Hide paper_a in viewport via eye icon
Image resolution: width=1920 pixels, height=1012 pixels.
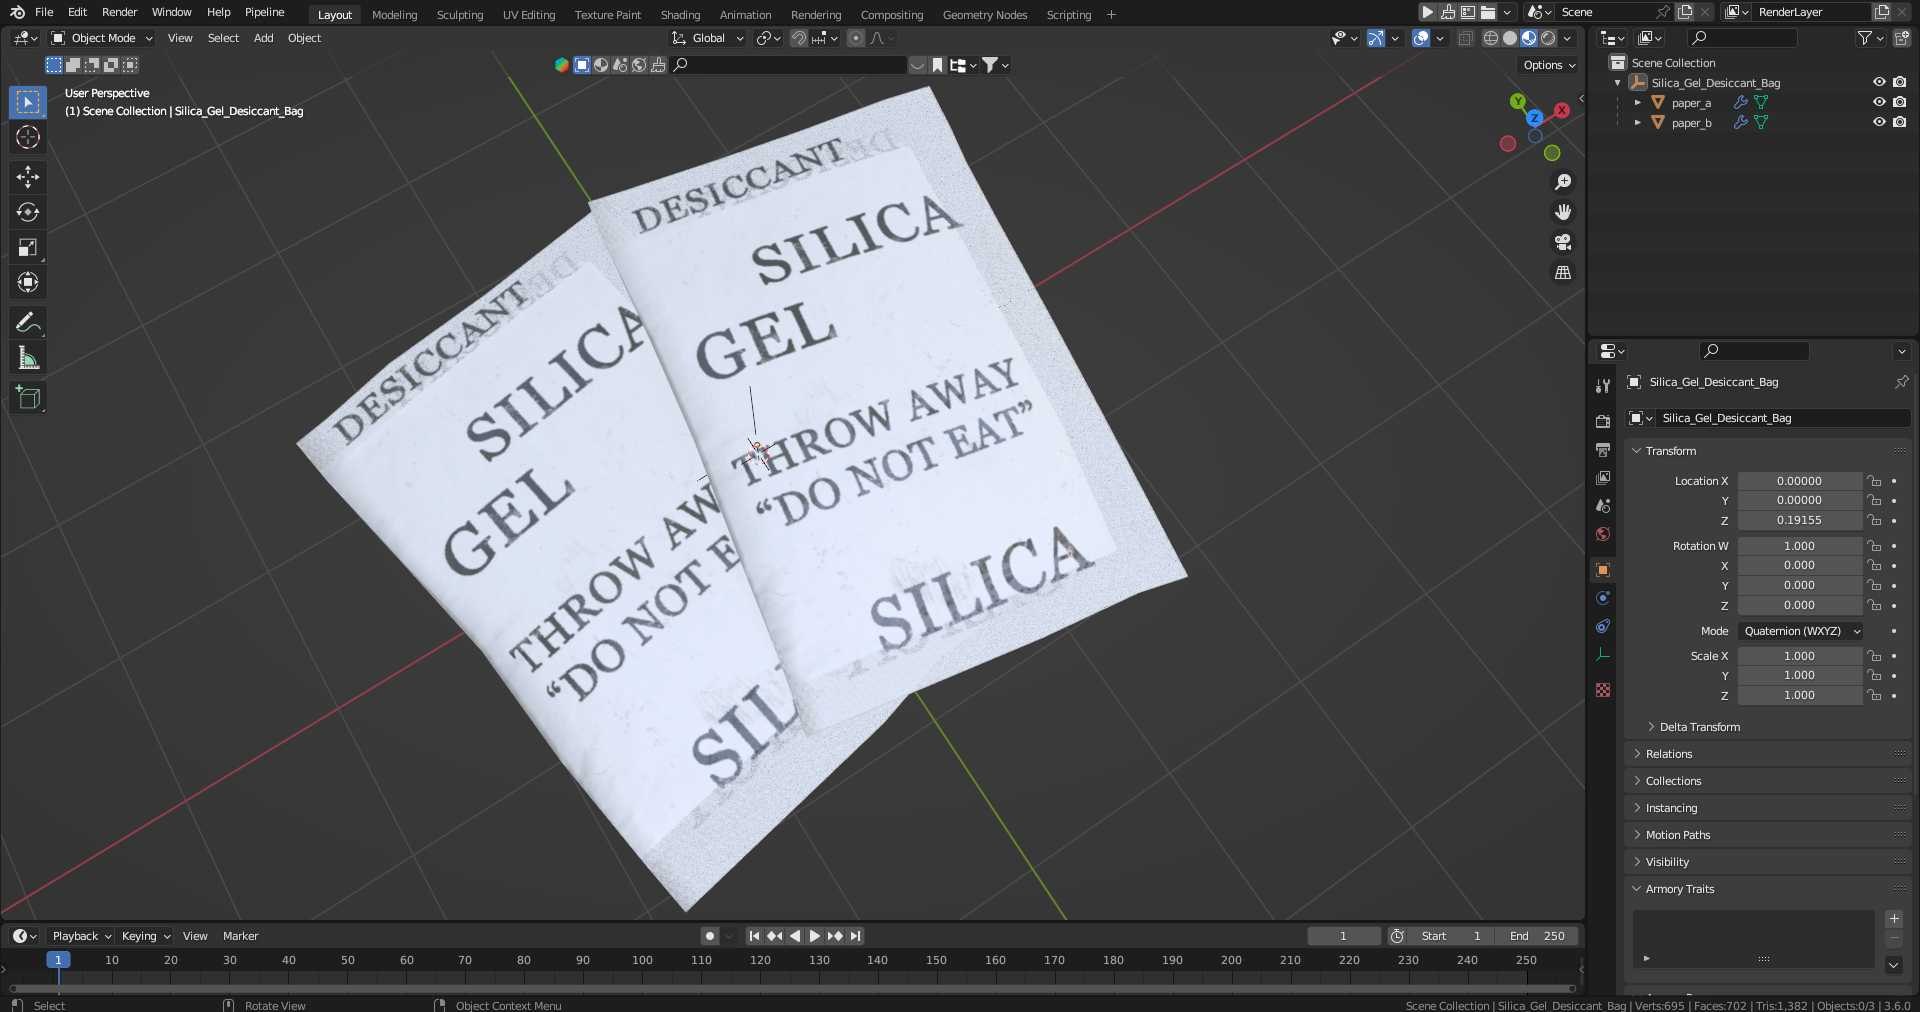click(1879, 102)
